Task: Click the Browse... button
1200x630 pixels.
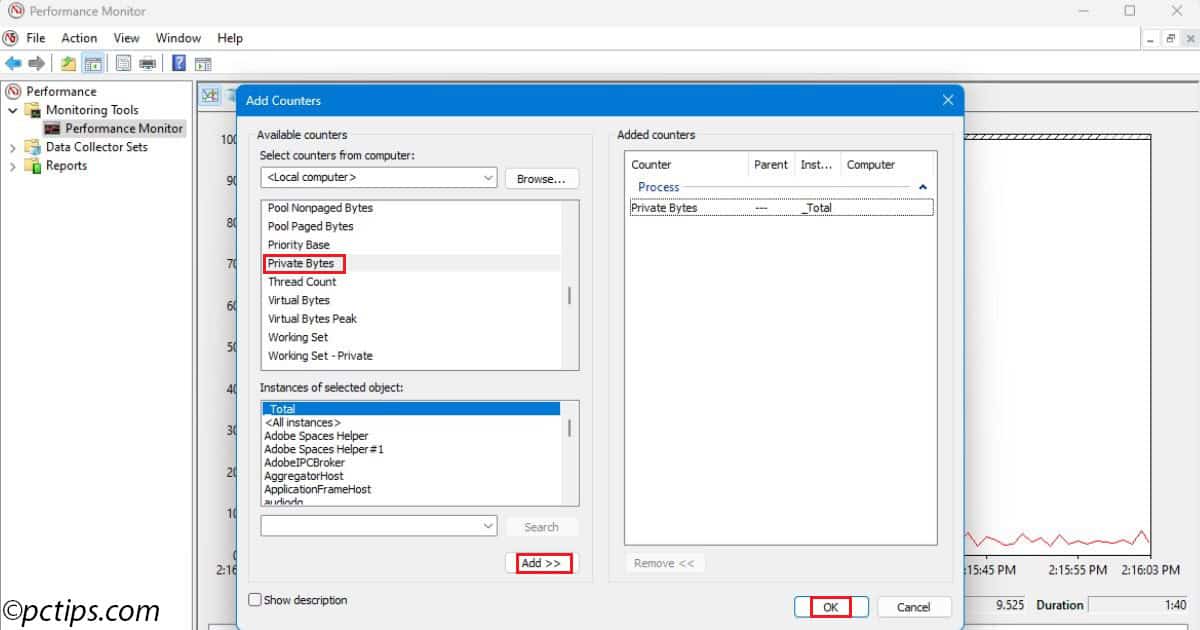Action: [541, 179]
